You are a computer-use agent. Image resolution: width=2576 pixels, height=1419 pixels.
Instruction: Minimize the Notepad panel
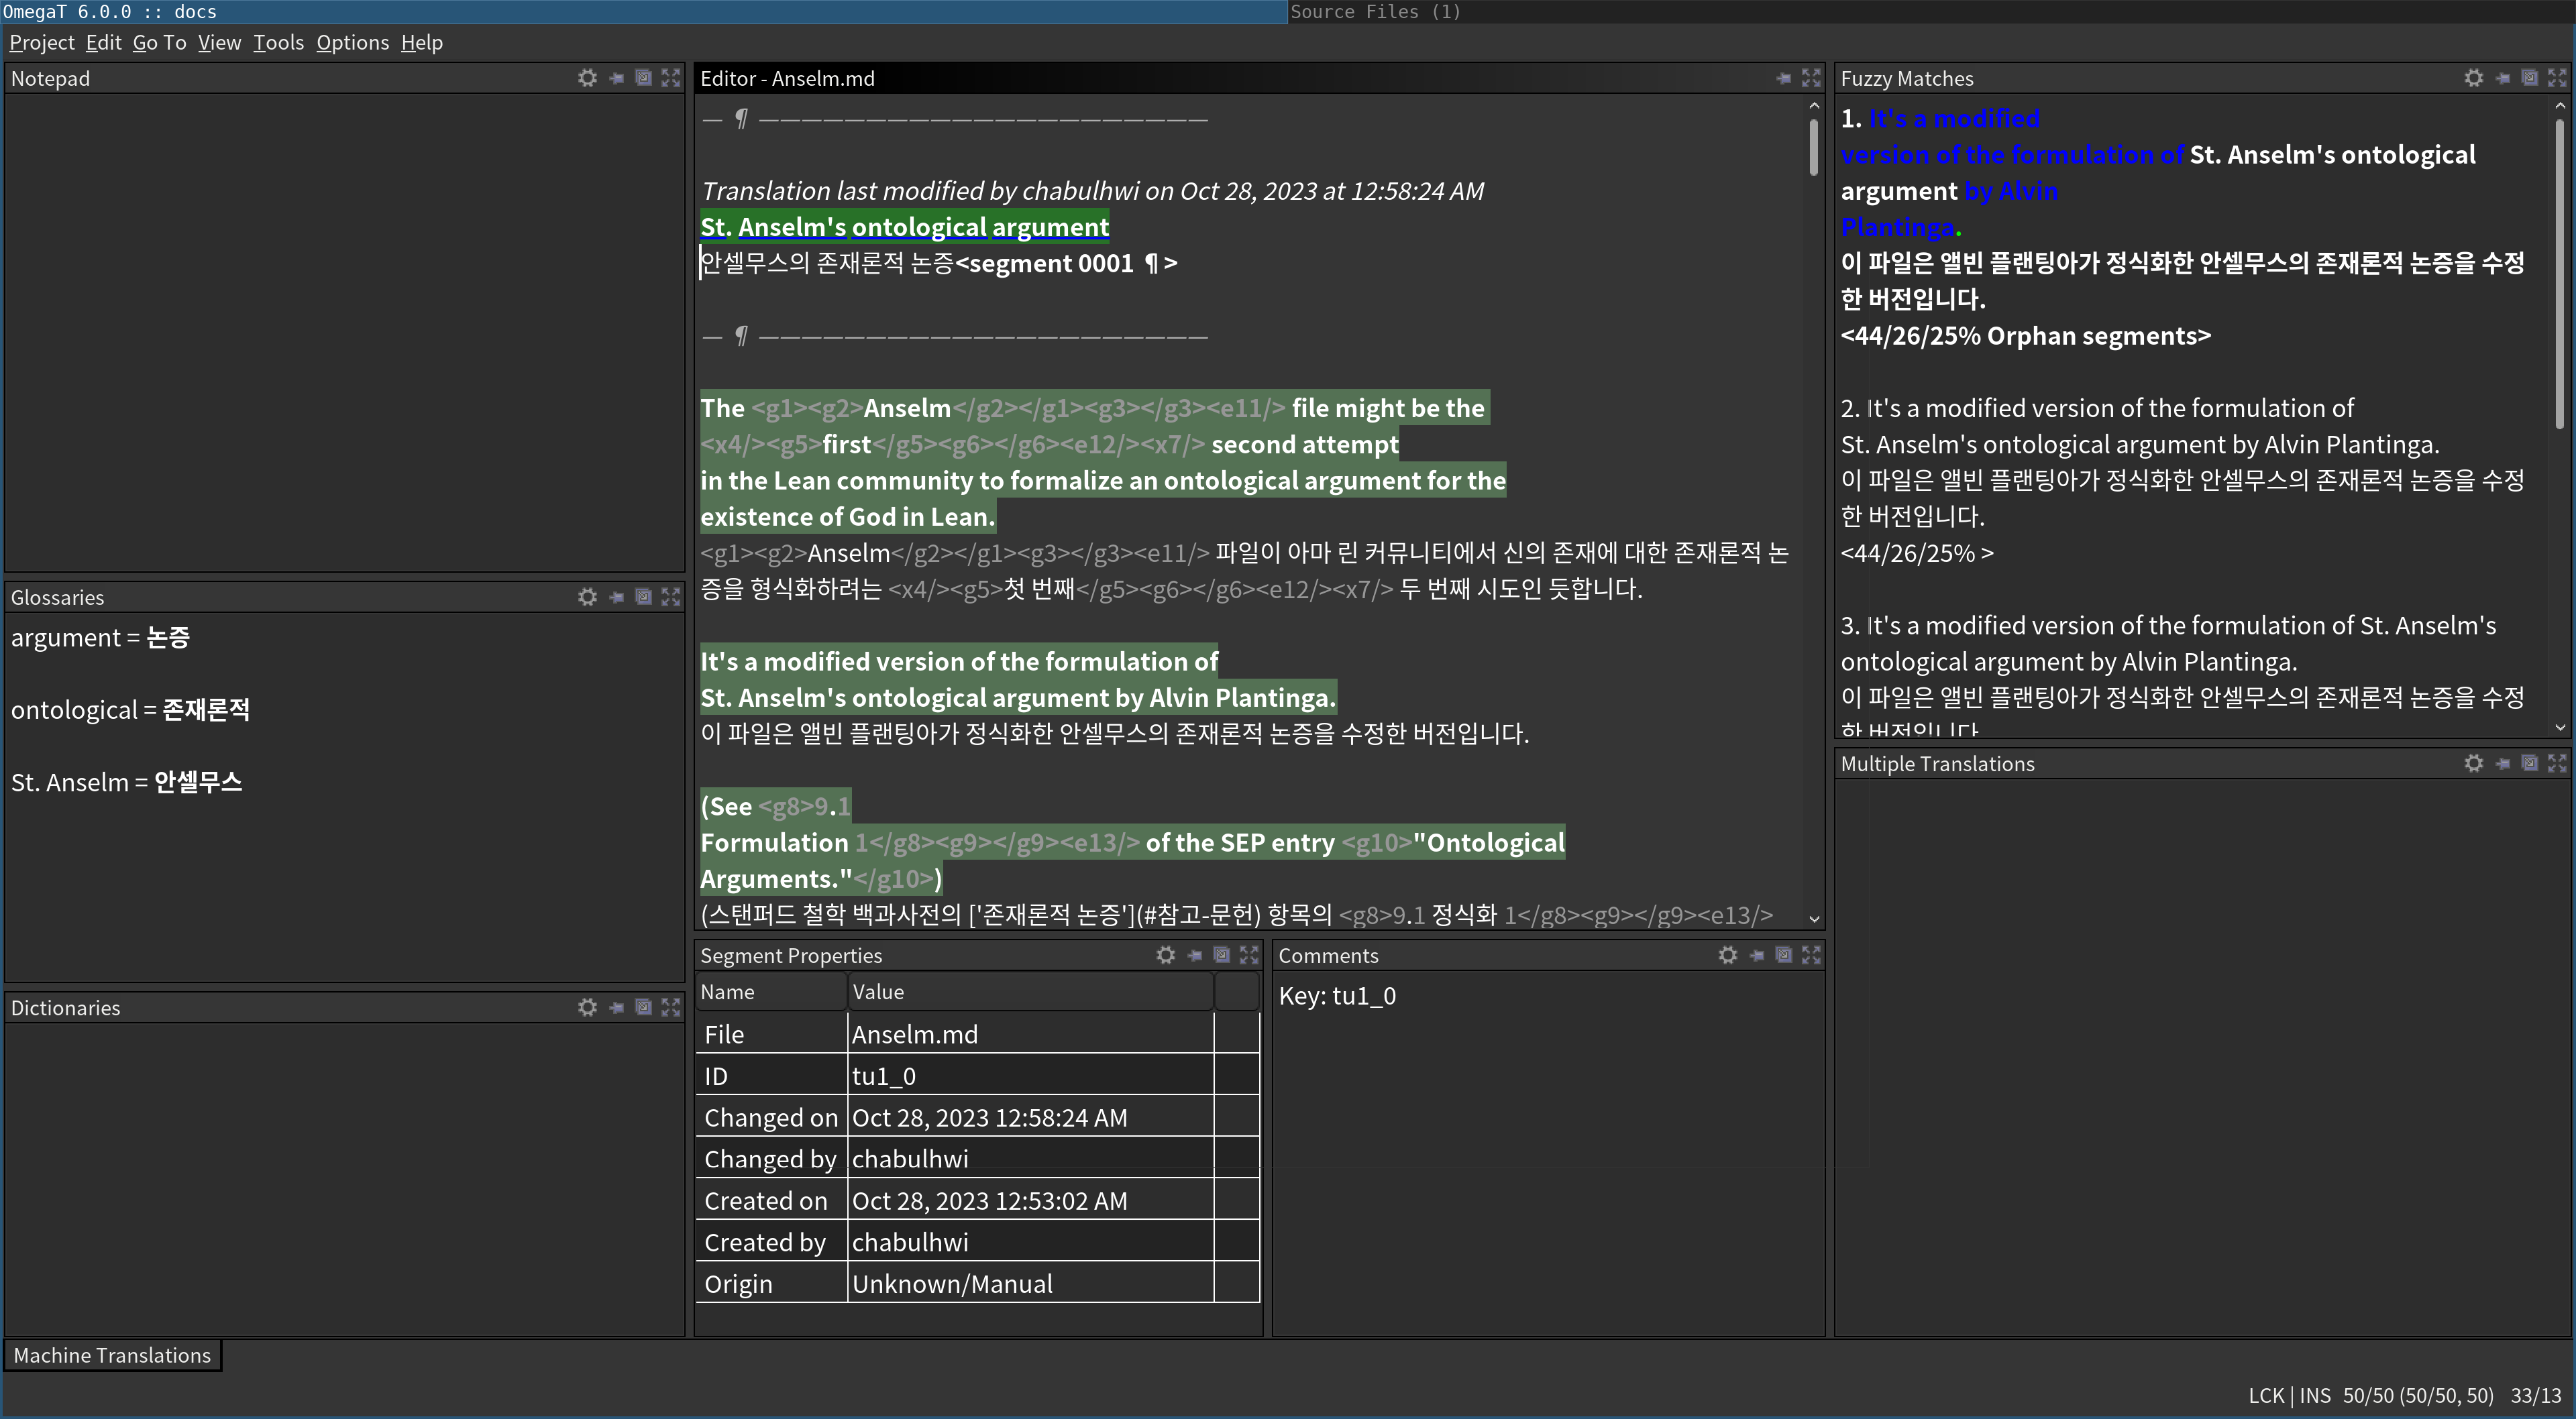click(616, 78)
